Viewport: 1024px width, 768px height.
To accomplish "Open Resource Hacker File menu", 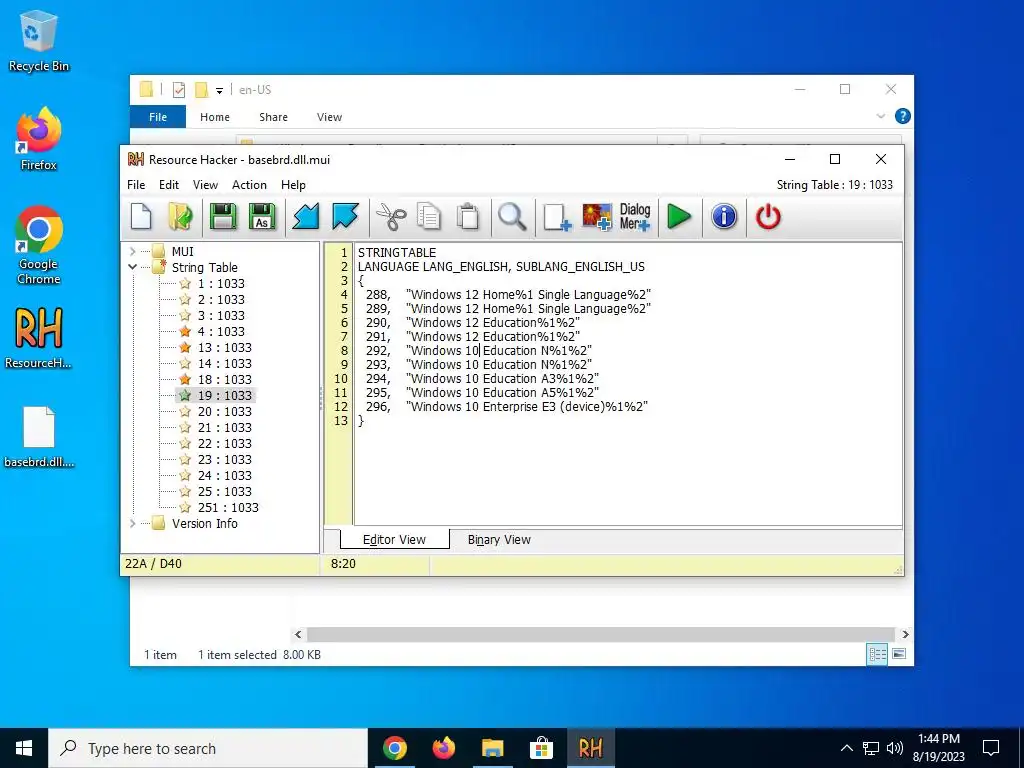I will click(136, 185).
